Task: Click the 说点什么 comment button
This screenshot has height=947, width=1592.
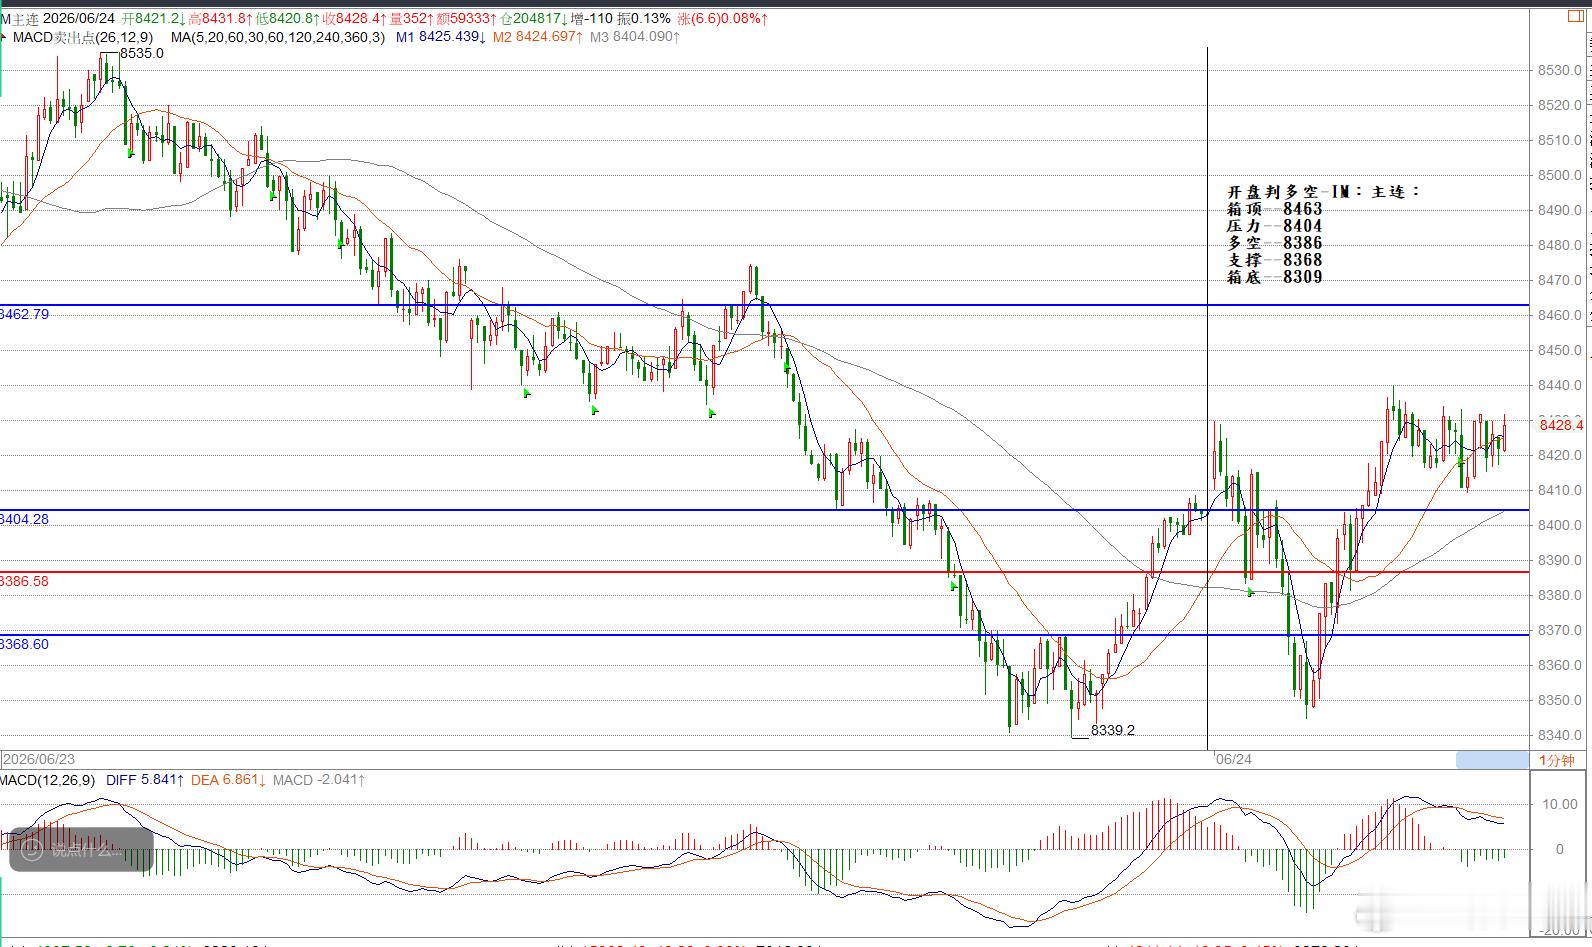Action: 80,851
